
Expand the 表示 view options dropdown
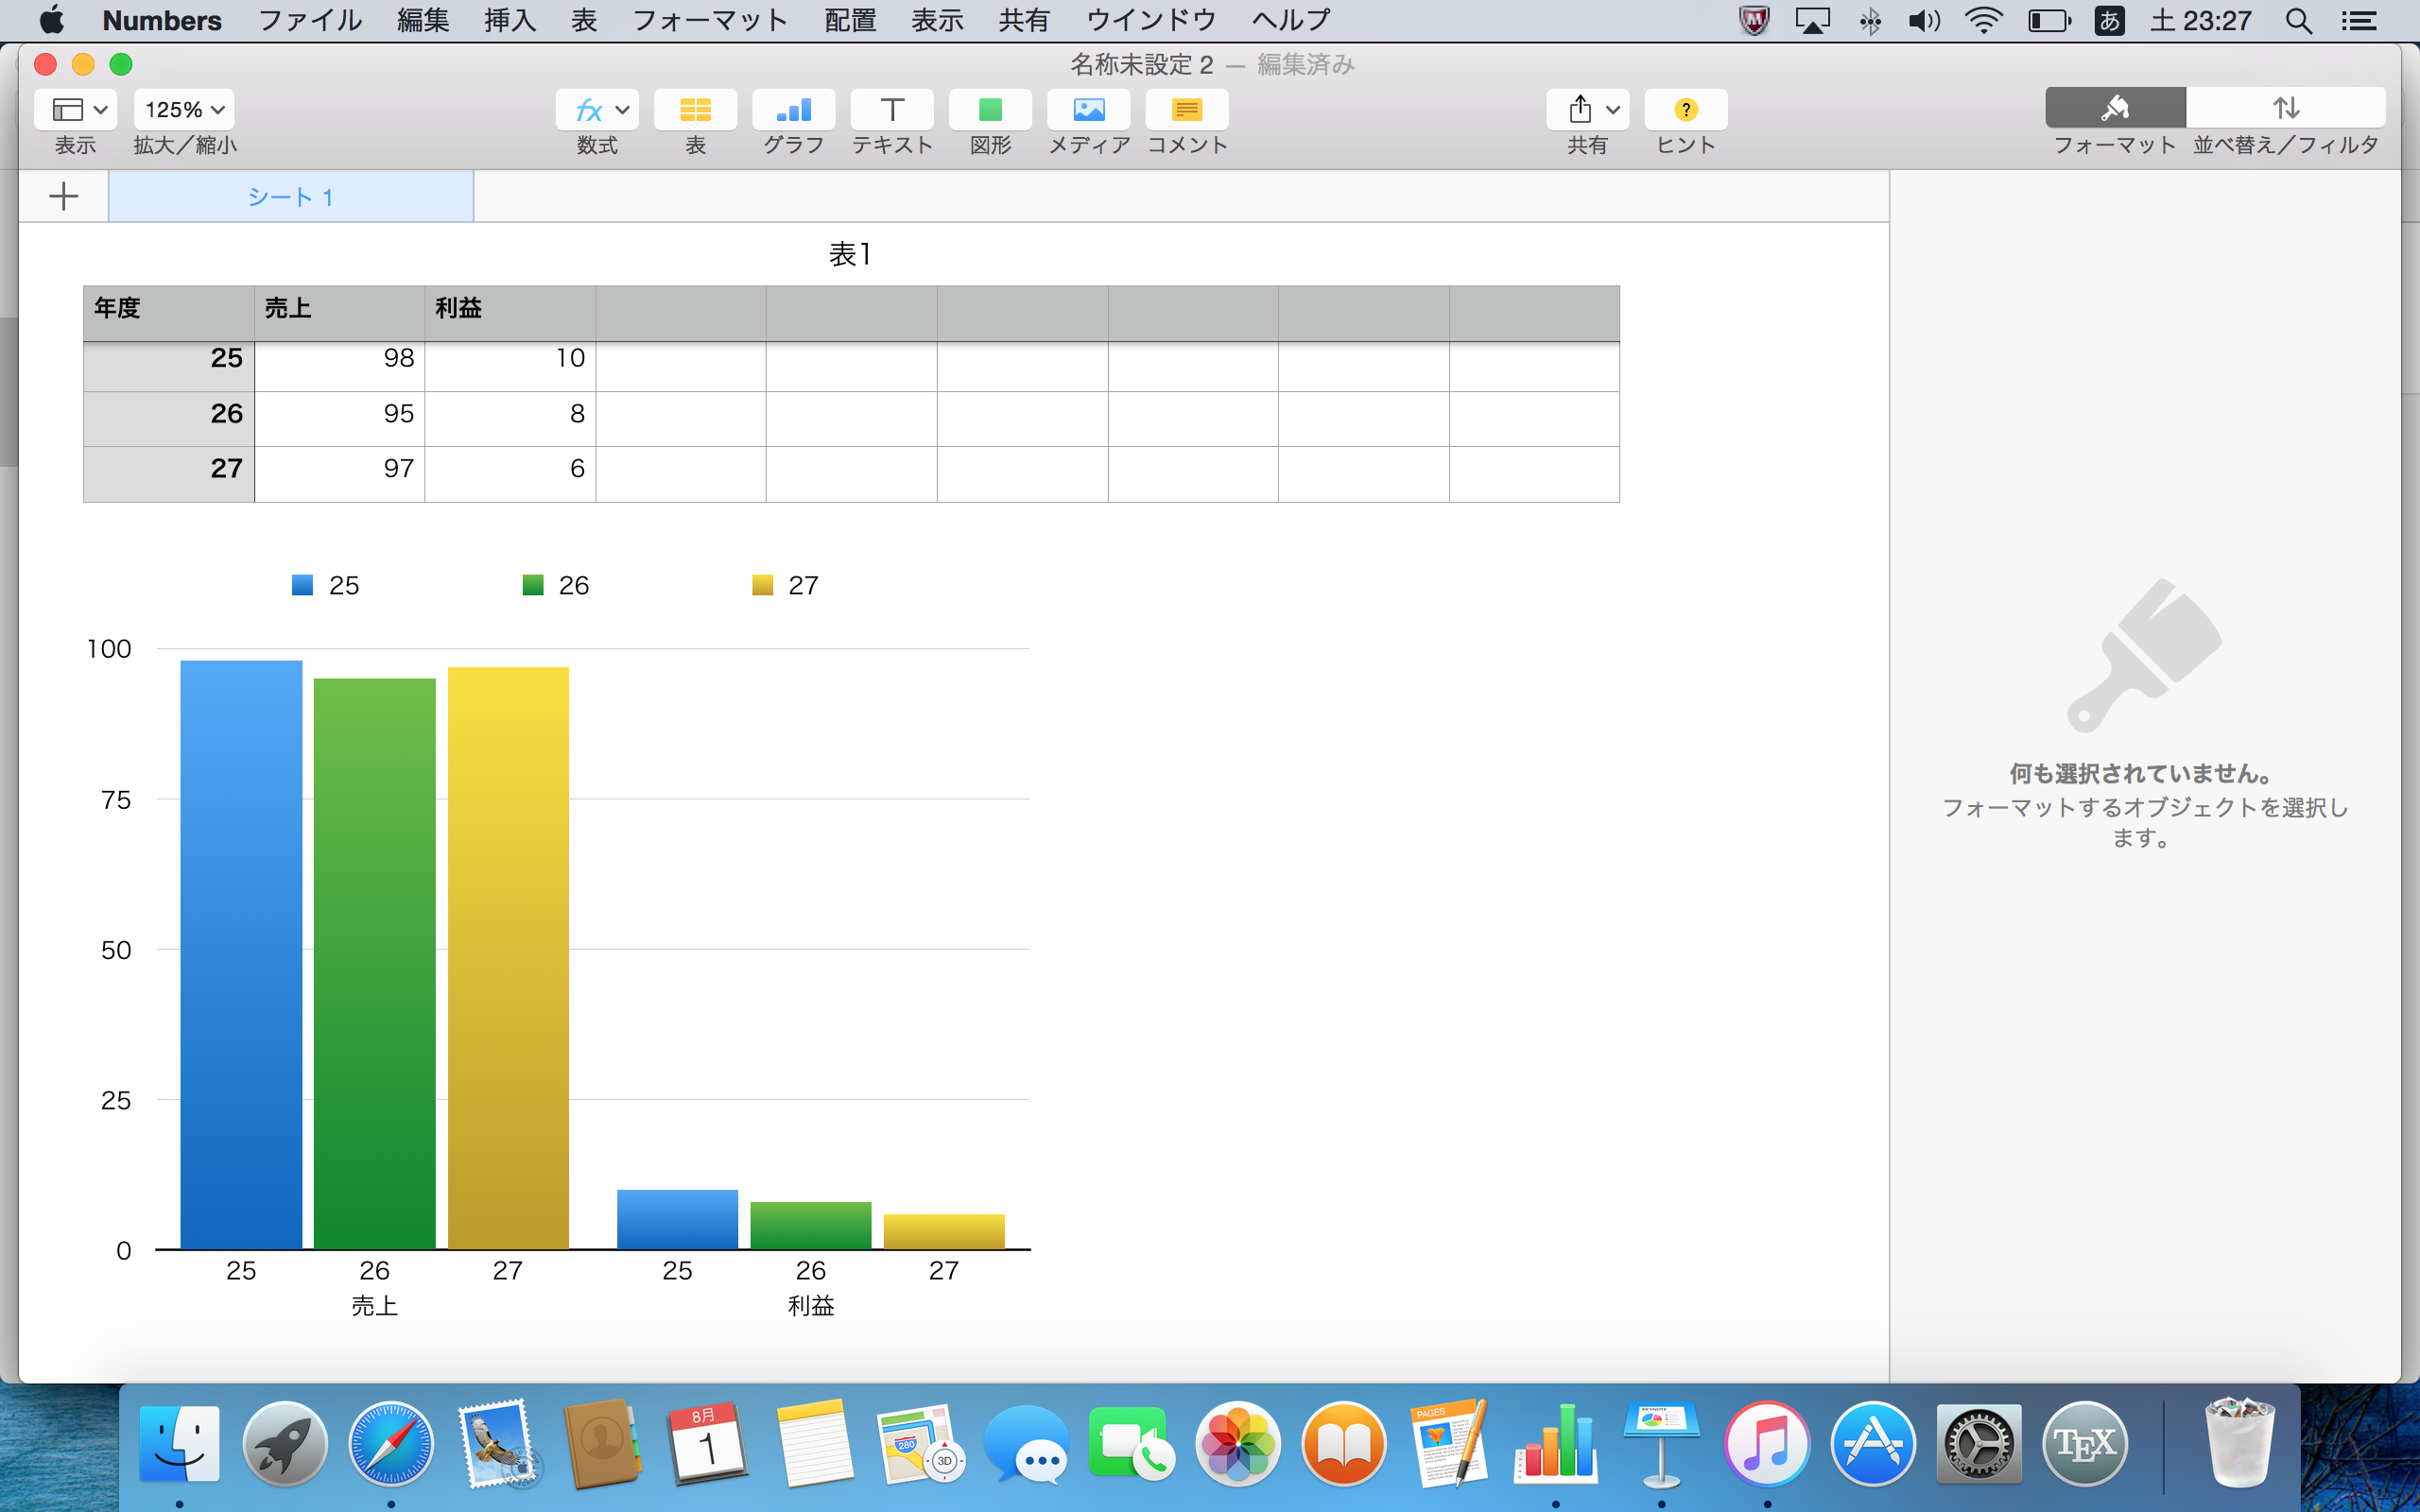(x=76, y=110)
